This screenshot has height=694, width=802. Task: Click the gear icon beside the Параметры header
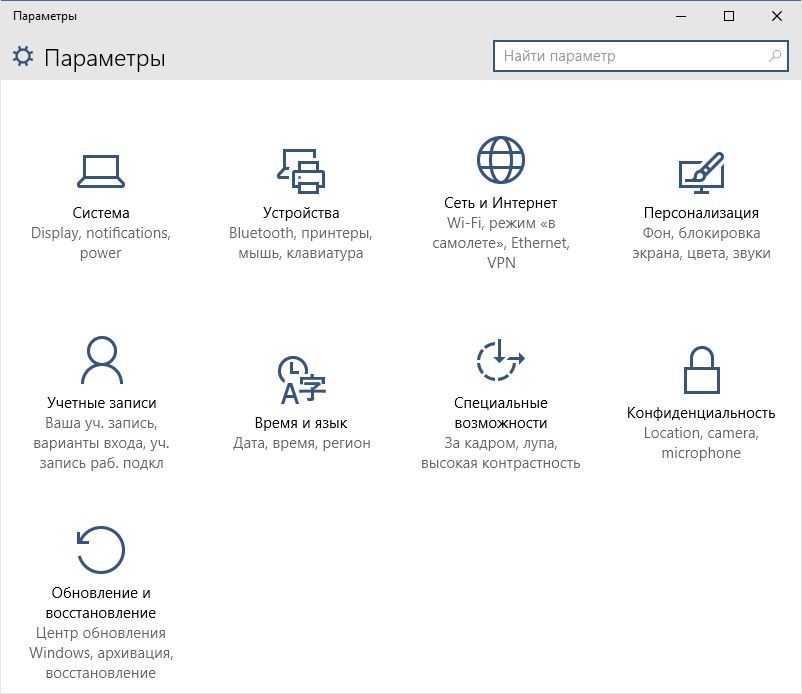coord(23,57)
